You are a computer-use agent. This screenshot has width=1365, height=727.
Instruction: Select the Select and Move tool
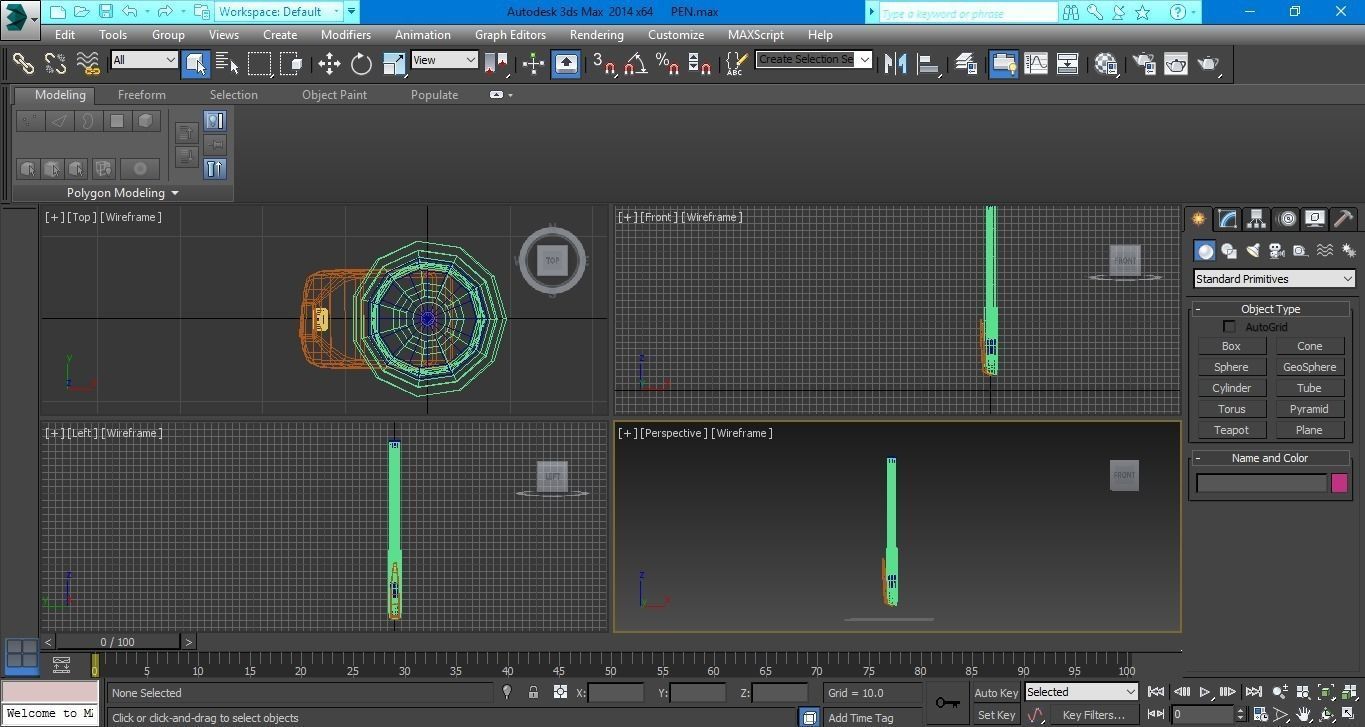click(x=329, y=64)
